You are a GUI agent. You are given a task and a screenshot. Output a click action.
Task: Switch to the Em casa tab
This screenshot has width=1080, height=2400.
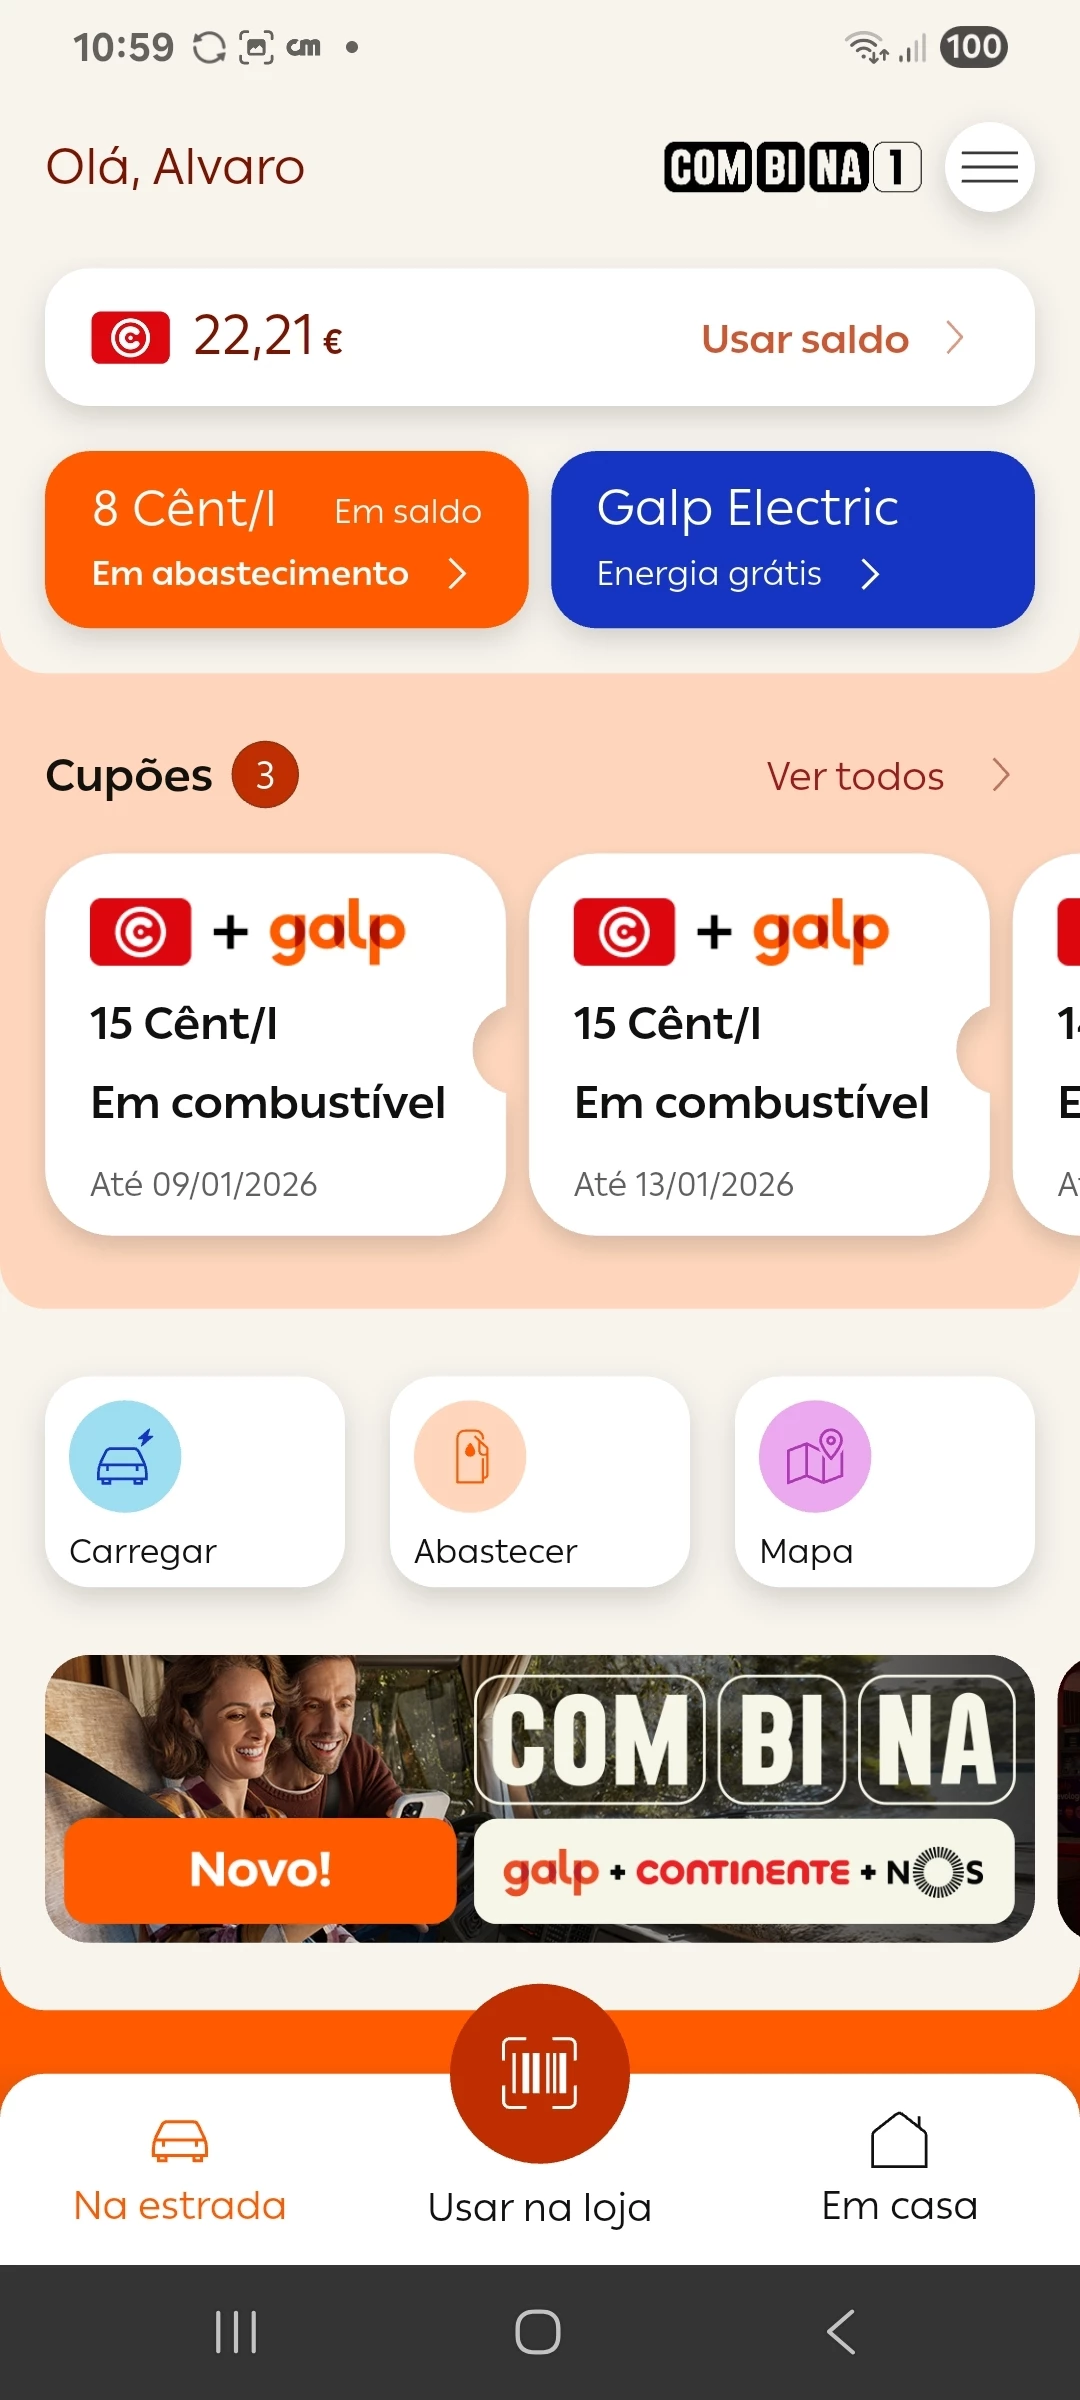(x=899, y=2168)
